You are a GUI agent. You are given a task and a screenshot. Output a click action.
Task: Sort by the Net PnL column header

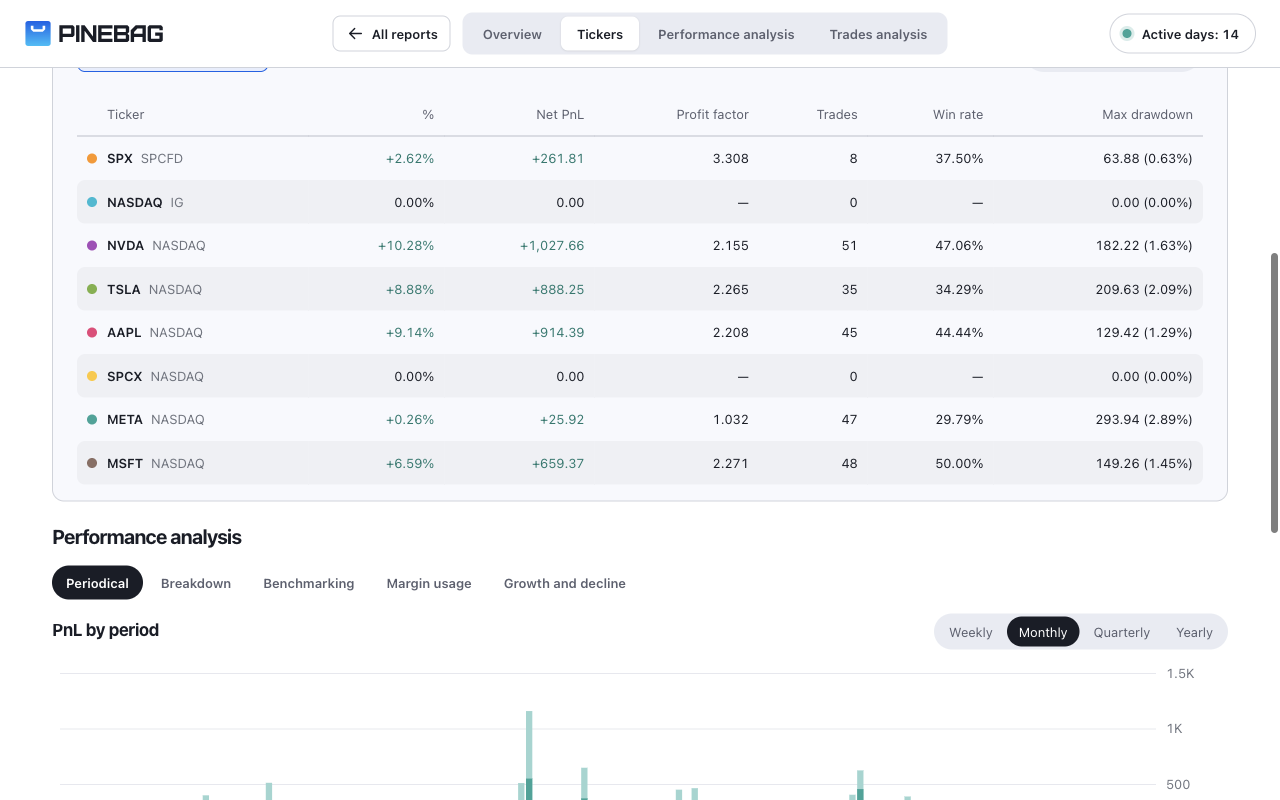(x=560, y=114)
